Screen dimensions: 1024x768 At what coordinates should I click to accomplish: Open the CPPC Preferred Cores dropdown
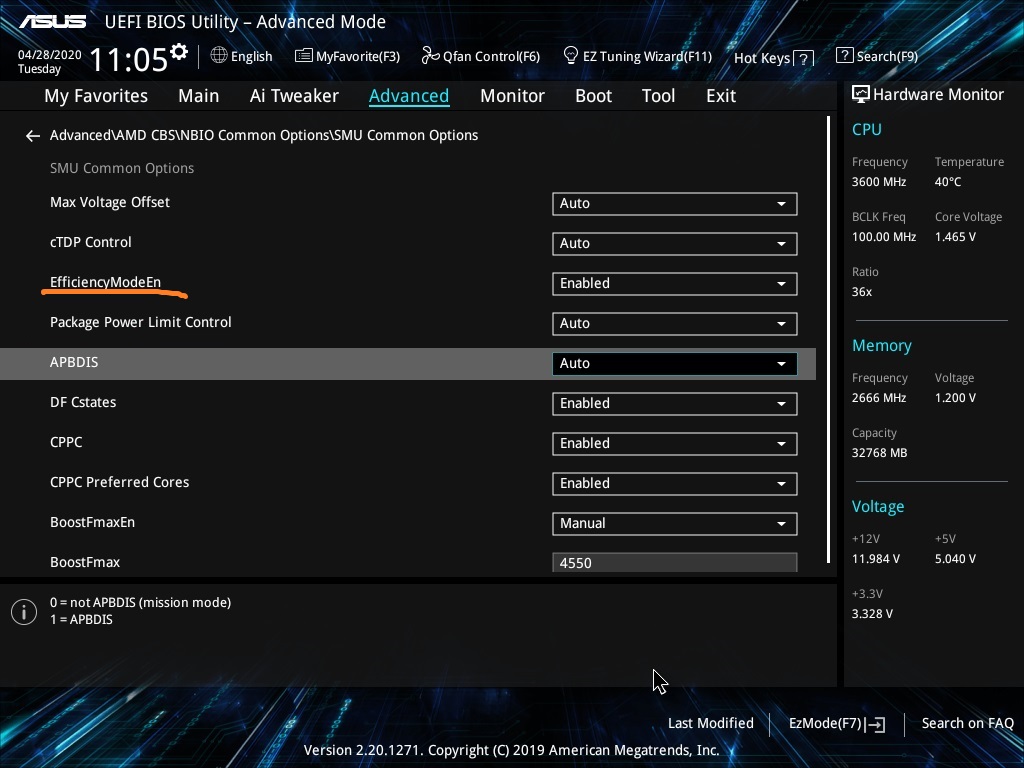675,483
